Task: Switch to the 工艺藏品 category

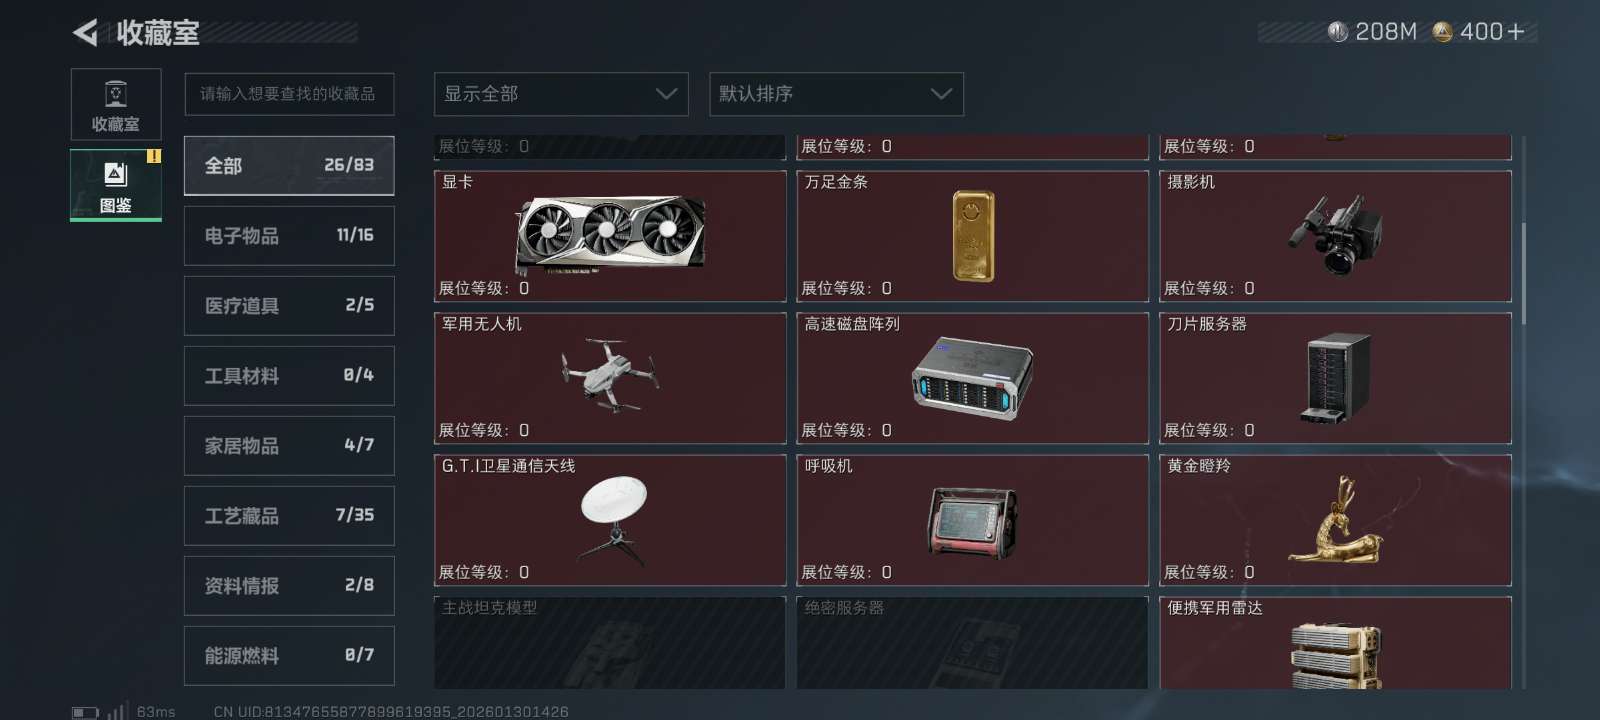Action: tap(289, 516)
